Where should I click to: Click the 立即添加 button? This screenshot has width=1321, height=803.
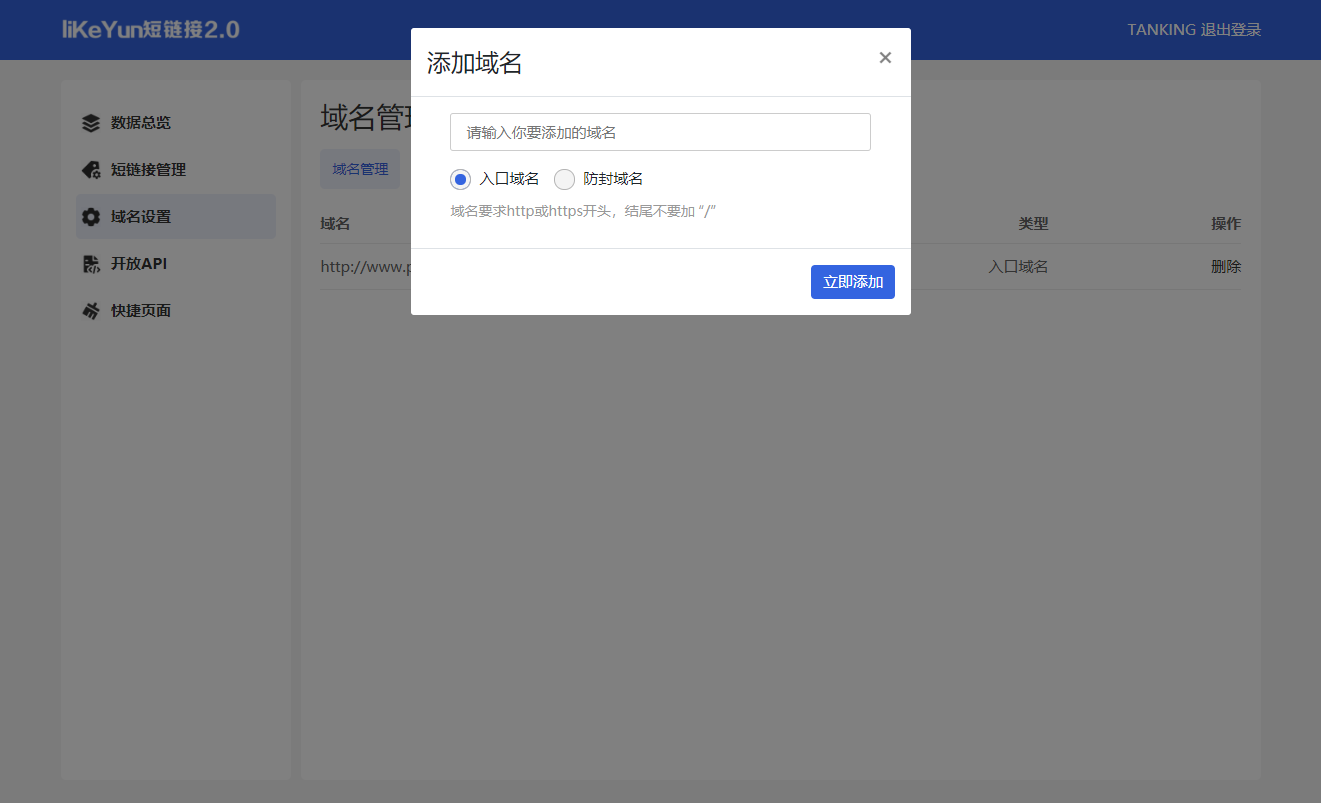click(x=853, y=282)
